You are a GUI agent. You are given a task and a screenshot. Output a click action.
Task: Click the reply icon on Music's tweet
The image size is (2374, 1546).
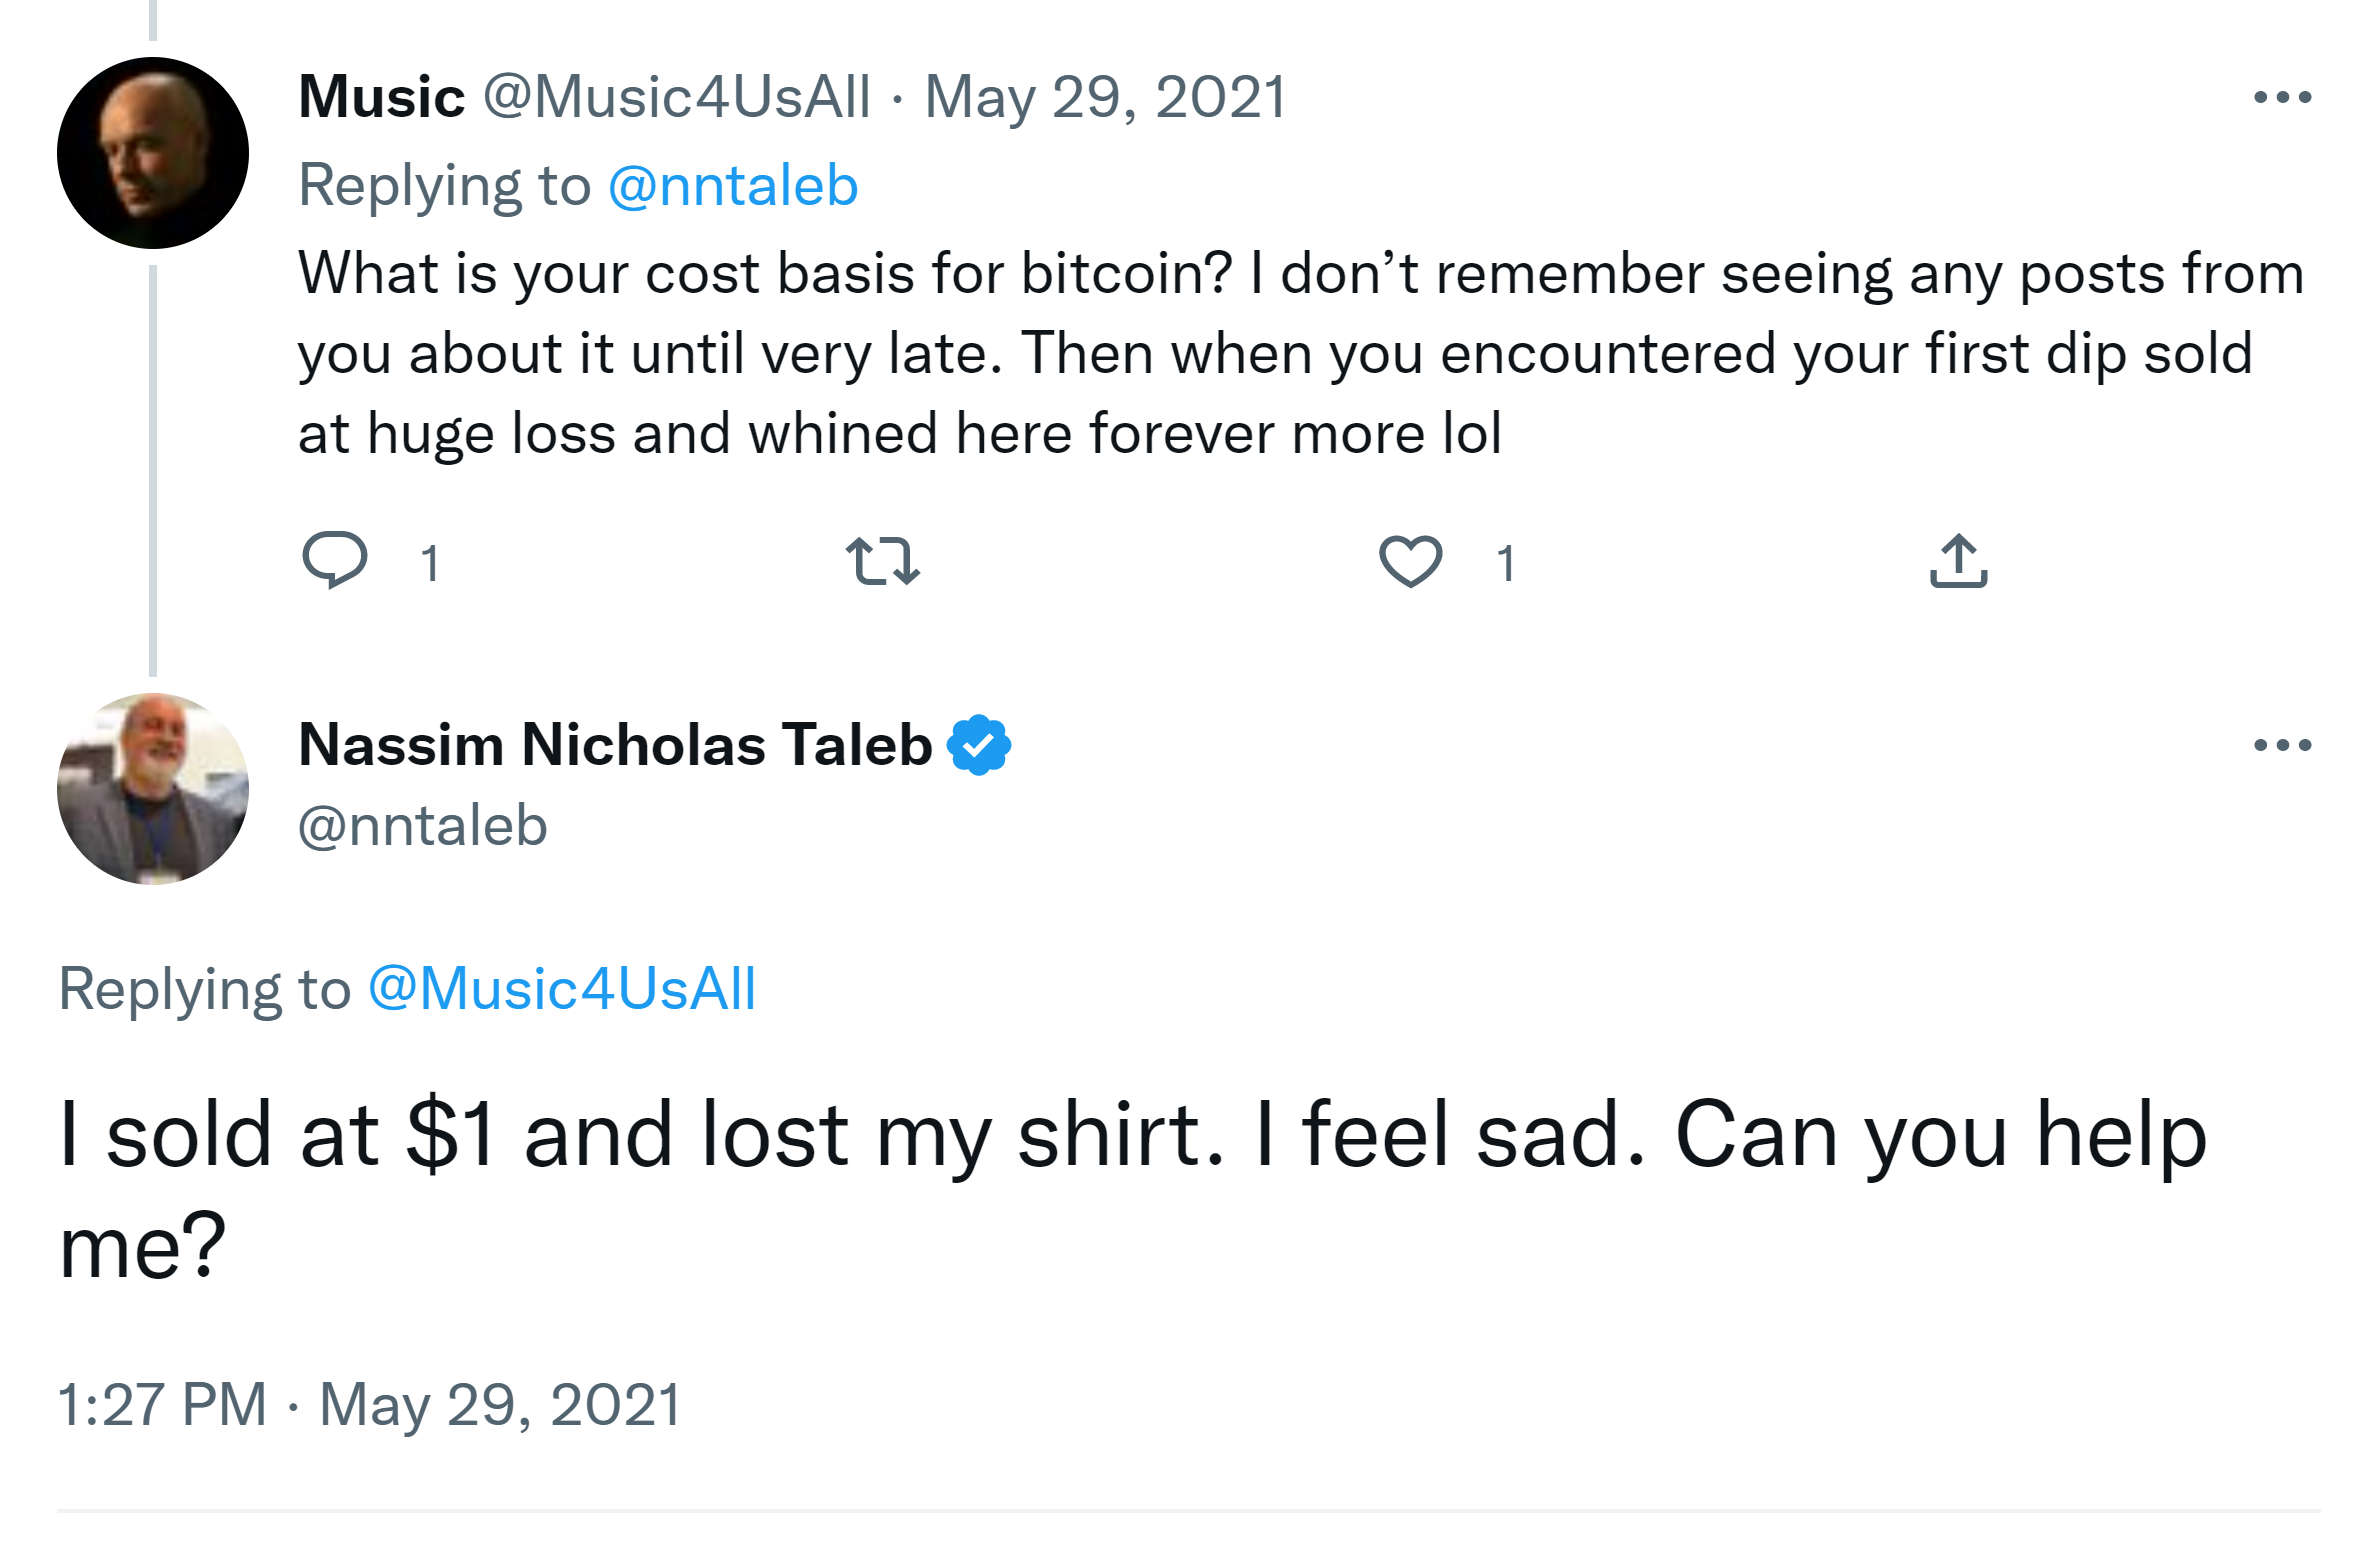[x=335, y=560]
